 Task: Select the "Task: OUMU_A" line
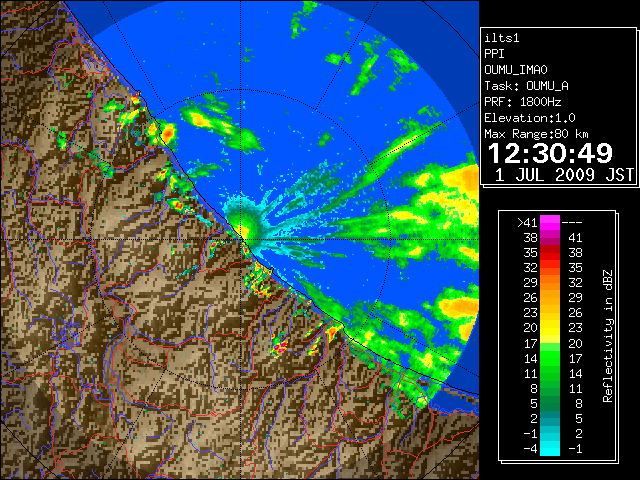pyautogui.click(x=527, y=86)
